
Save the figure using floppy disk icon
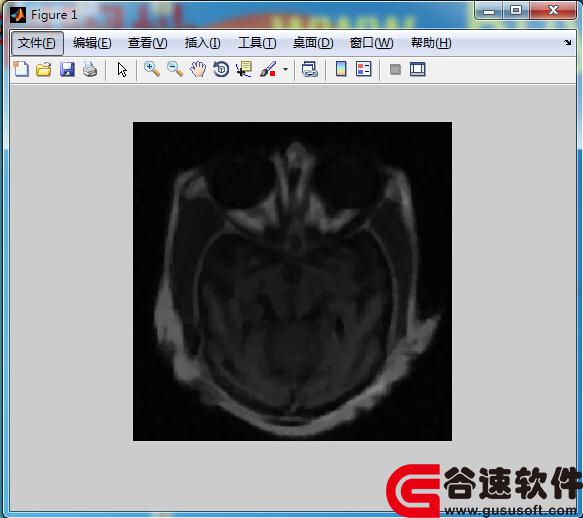(67, 70)
